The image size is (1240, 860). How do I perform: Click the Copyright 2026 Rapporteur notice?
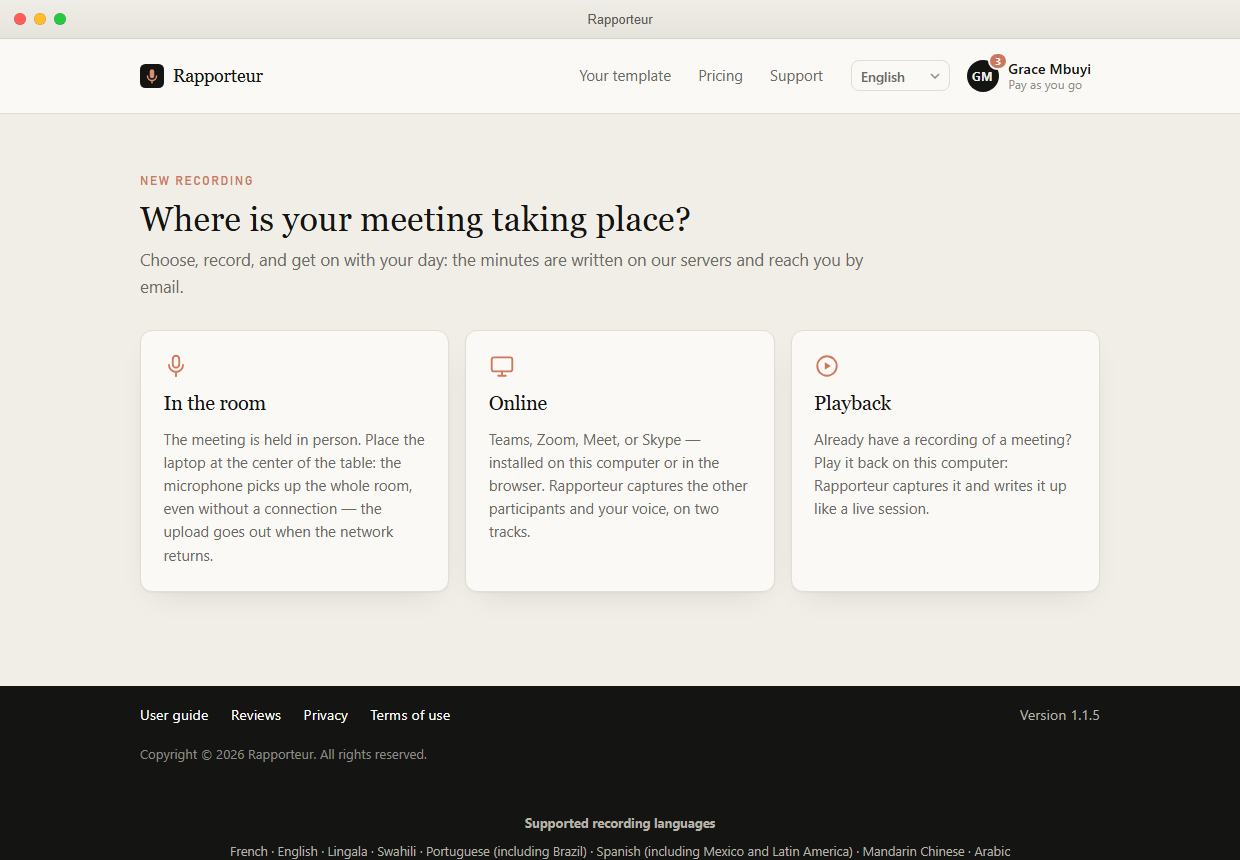(x=283, y=754)
